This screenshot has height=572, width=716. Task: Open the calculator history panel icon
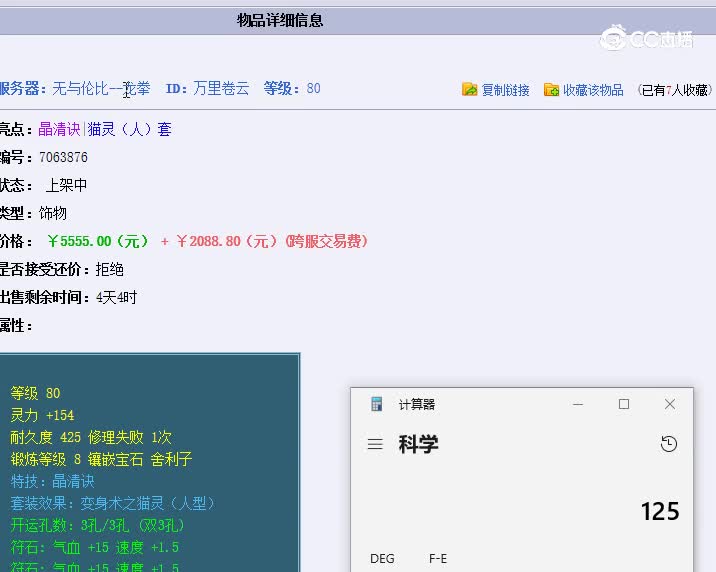(x=669, y=444)
